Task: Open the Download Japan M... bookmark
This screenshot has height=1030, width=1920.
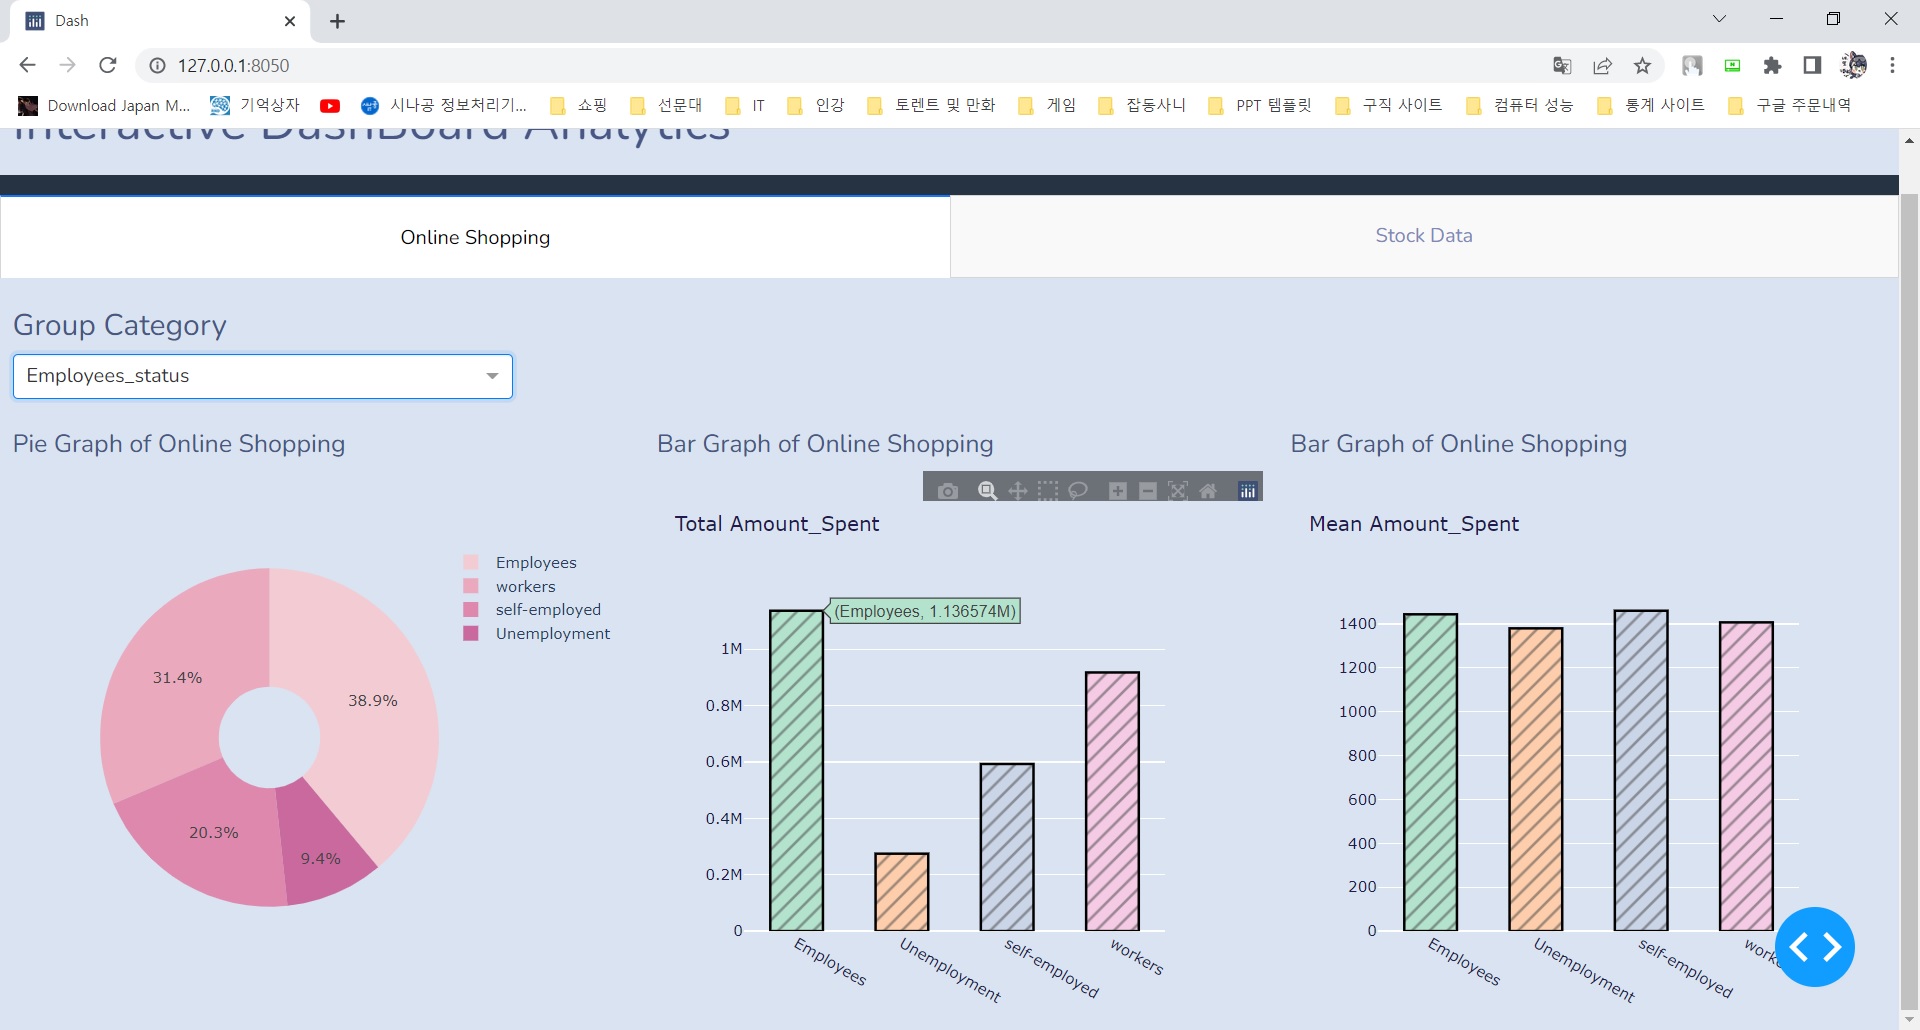Action: (104, 106)
